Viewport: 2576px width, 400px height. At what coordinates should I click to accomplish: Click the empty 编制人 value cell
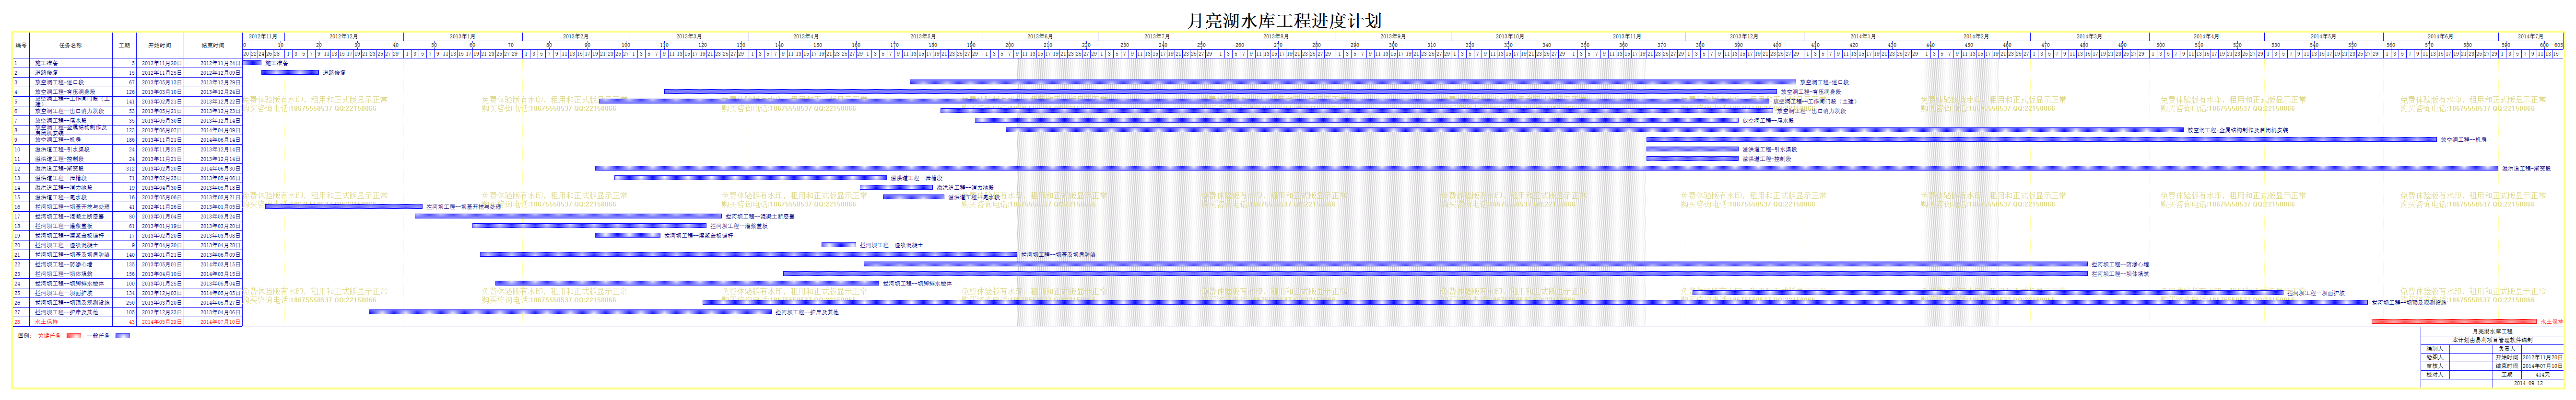(x=2471, y=349)
